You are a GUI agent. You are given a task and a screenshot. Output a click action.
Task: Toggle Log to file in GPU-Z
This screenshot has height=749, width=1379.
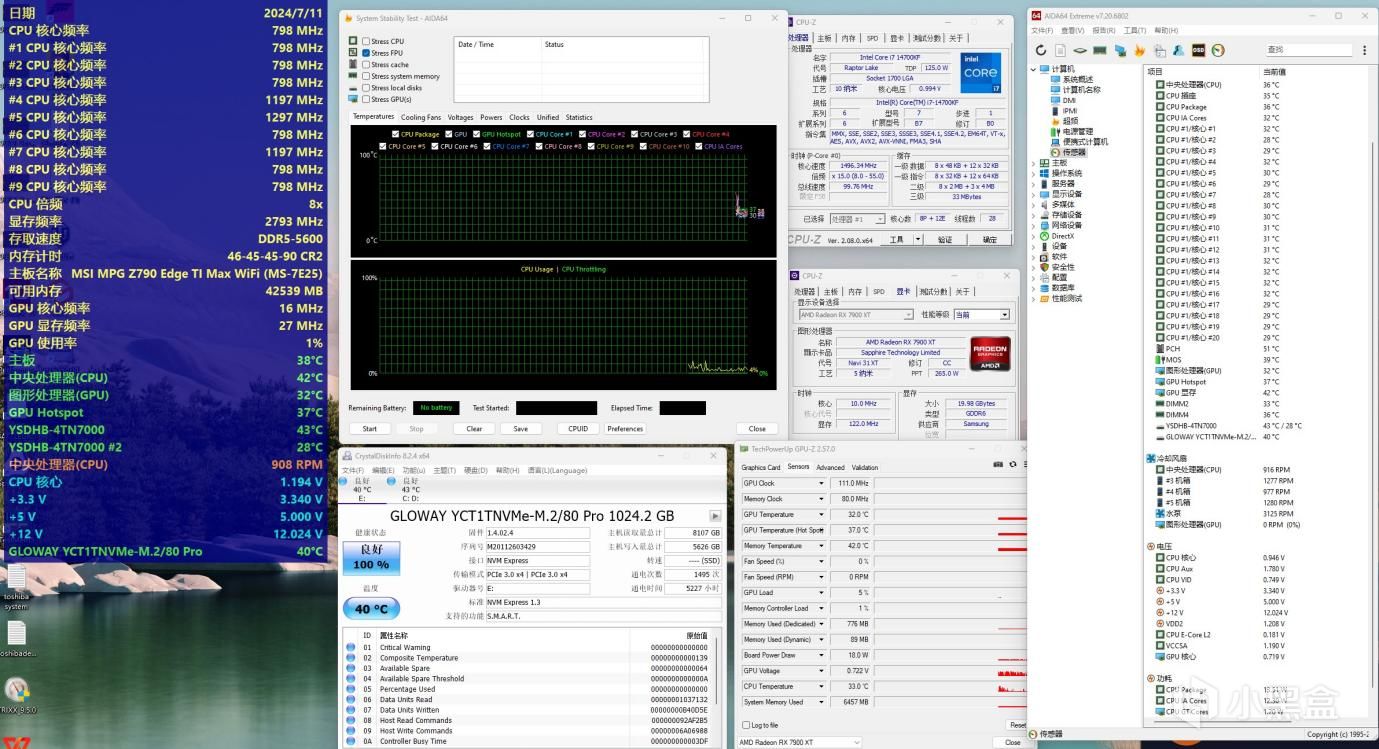point(746,725)
